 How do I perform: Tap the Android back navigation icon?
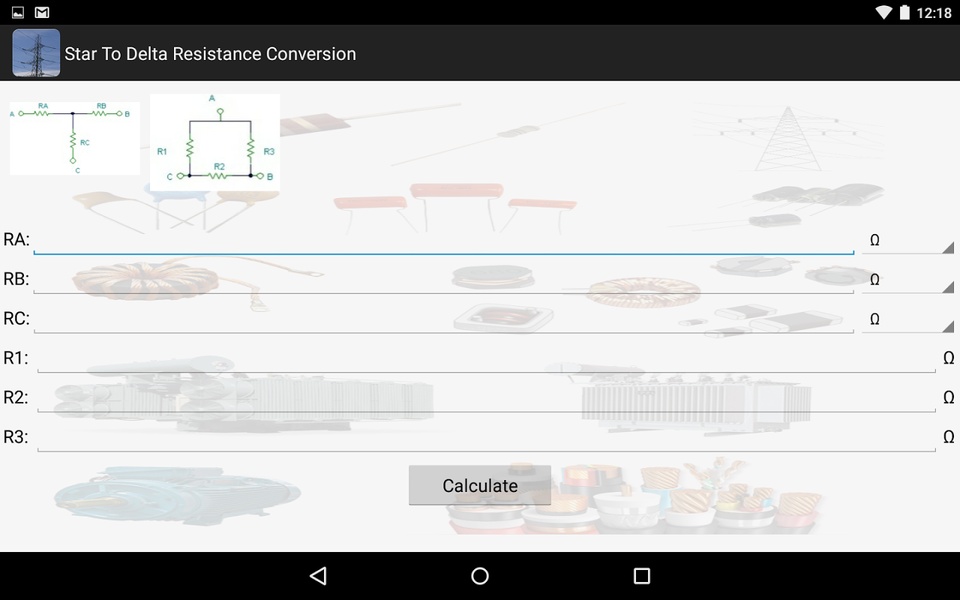pos(318,576)
